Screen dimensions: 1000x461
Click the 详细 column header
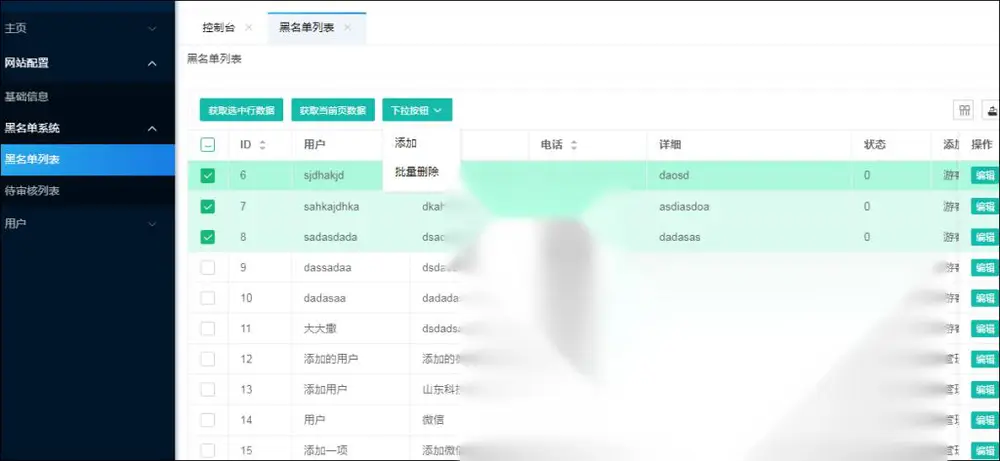(x=670, y=145)
